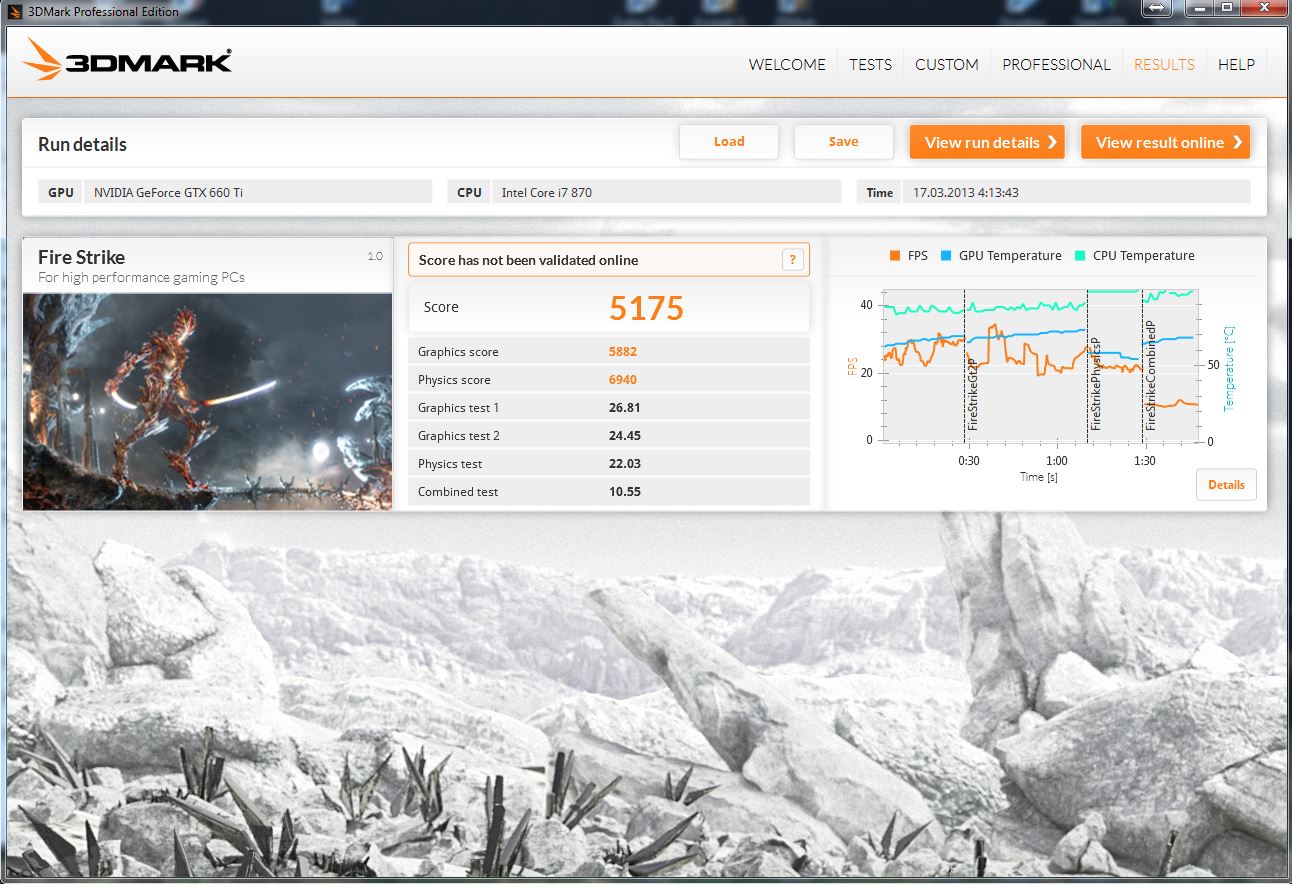Click the FireStrikeCombinedP marker on the chart
The image size is (1292, 884).
[x=1150, y=376]
